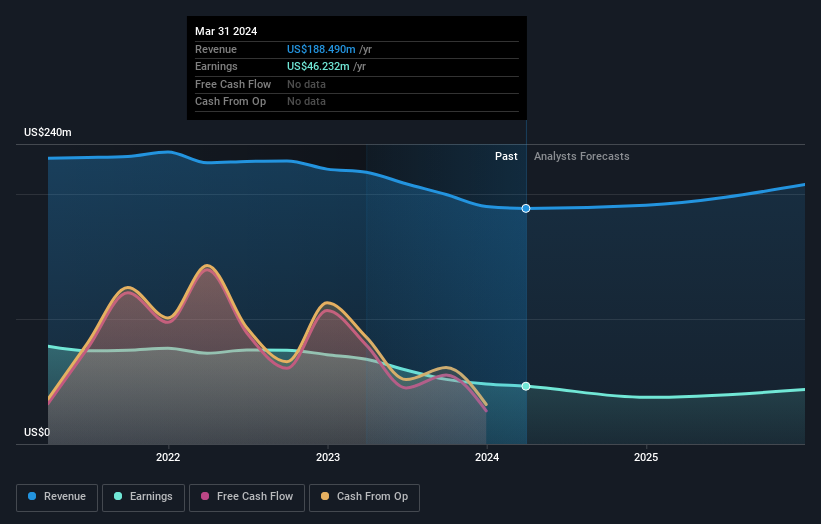Image resolution: width=821 pixels, height=524 pixels.
Task: Click the Earnings tooltip row label
Action: coord(216,66)
